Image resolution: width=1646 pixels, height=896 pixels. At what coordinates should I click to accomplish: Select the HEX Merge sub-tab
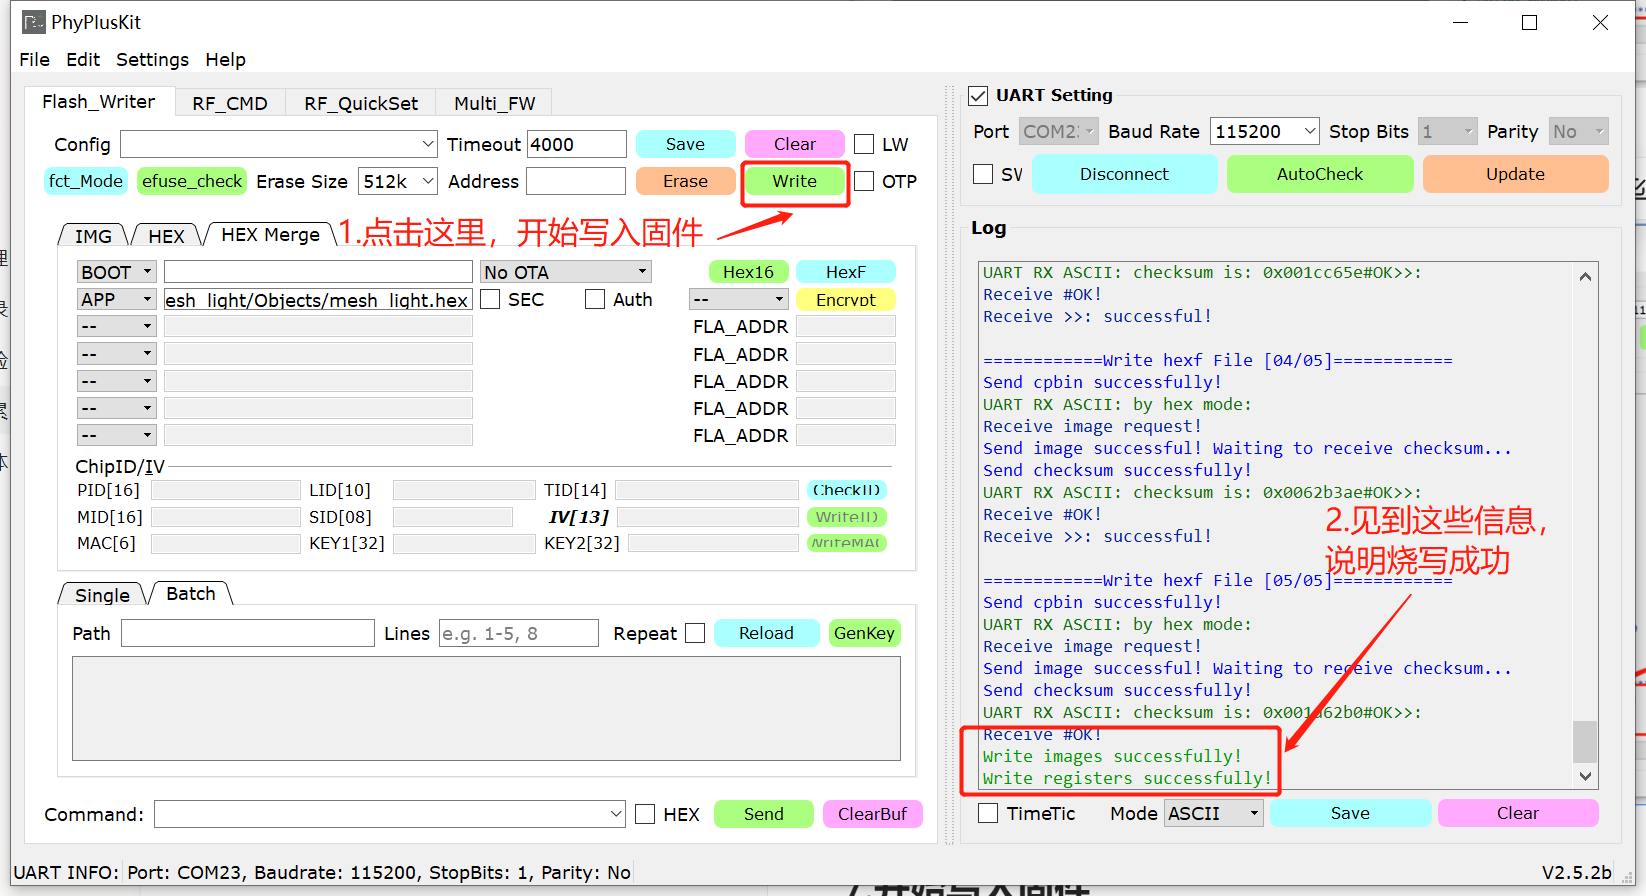(270, 234)
